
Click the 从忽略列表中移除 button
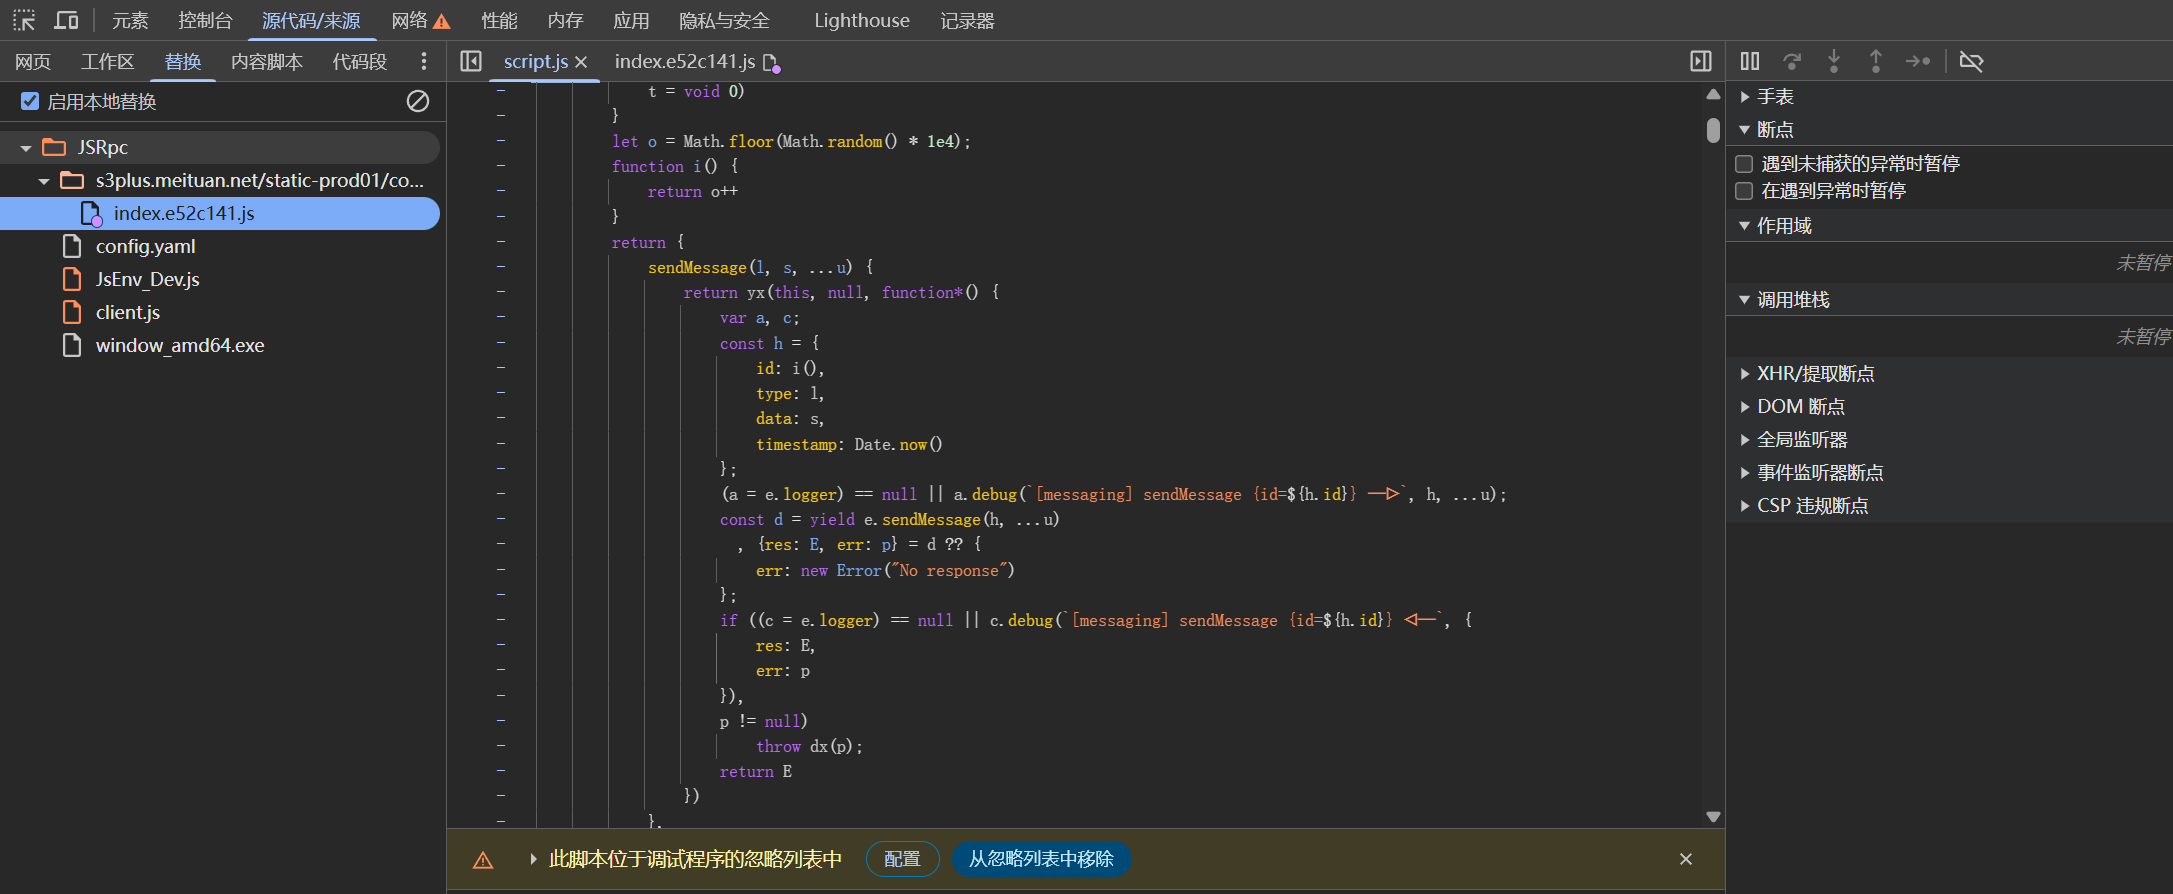click(1040, 859)
